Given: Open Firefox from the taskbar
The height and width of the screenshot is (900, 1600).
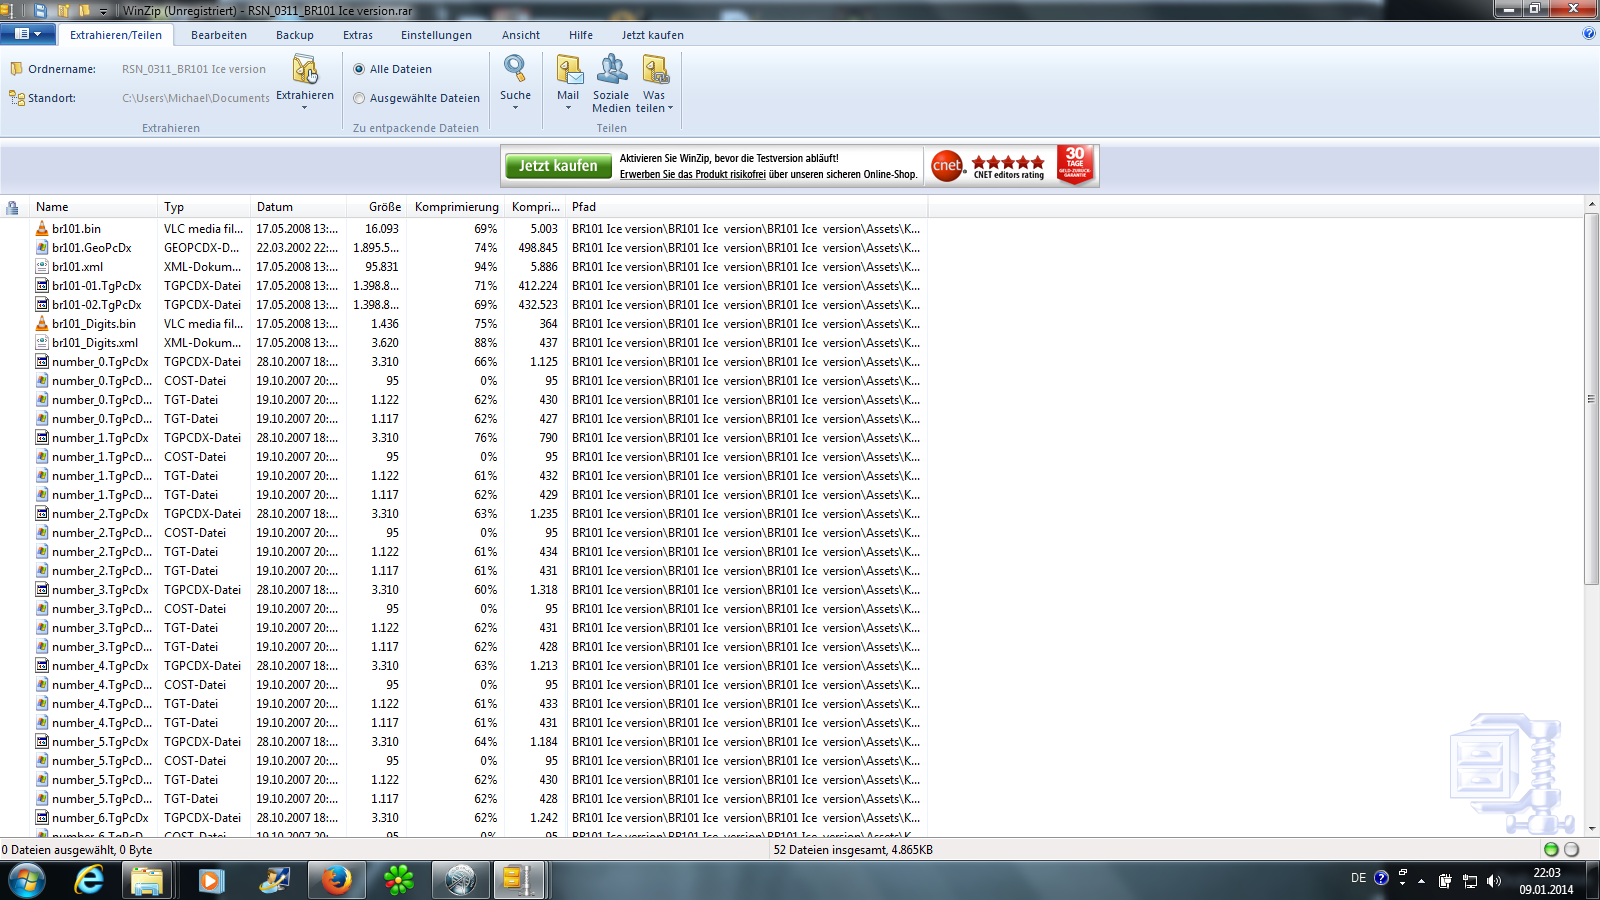Looking at the screenshot, I should (x=336, y=881).
